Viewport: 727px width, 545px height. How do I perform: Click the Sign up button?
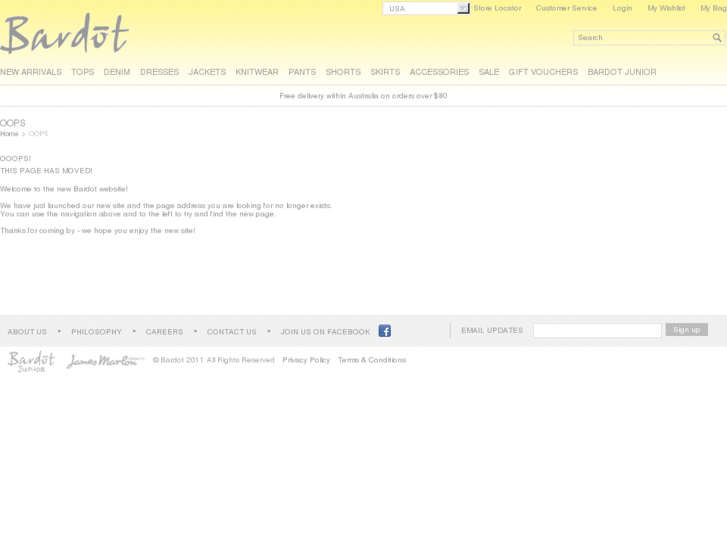click(687, 330)
